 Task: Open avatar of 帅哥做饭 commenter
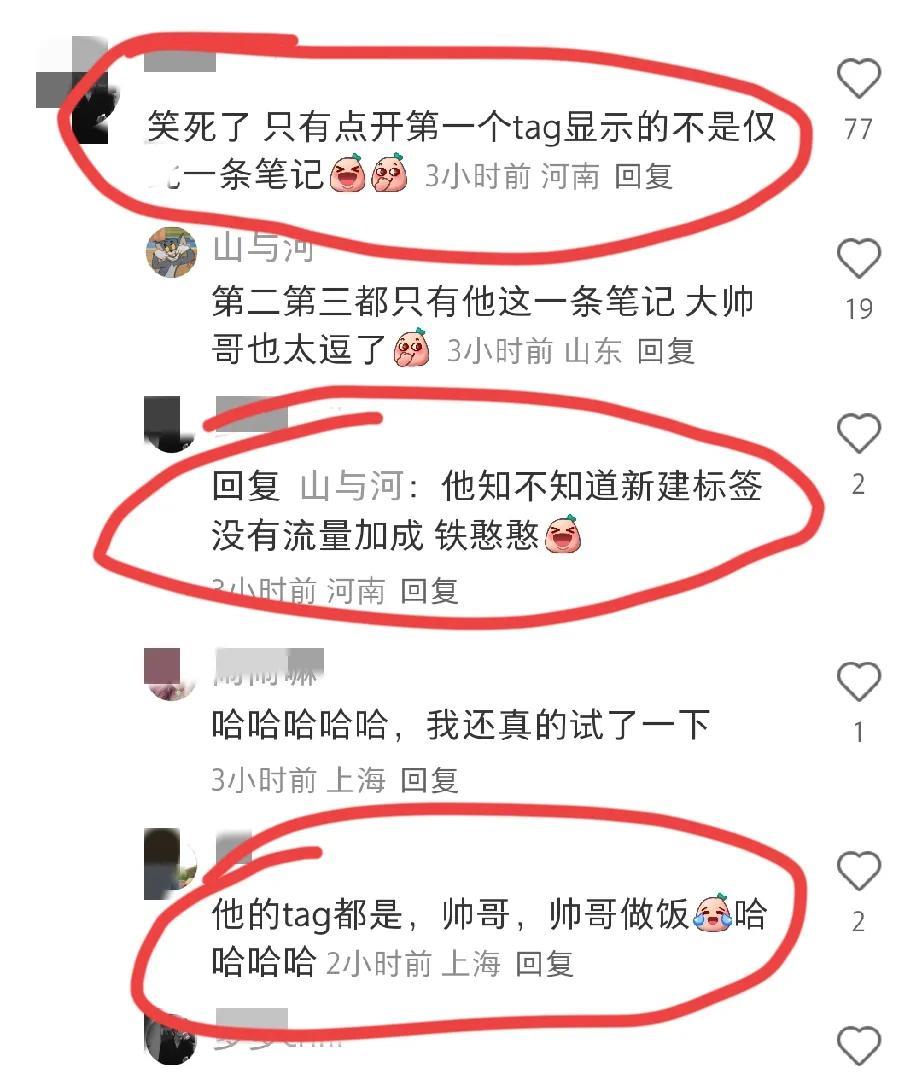point(171,864)
